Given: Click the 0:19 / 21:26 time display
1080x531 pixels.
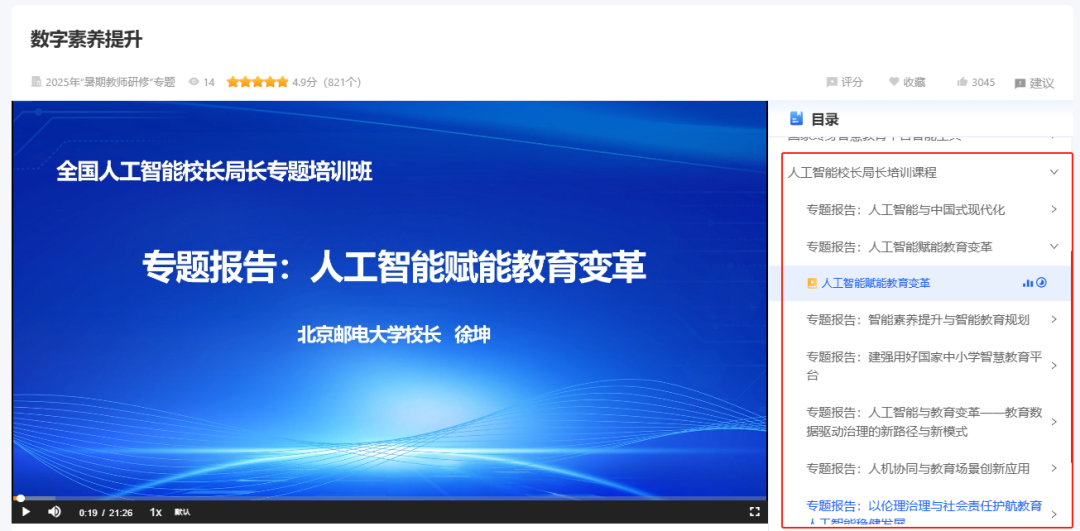Looking at the screenshot, I should click(x=105, y=512).
